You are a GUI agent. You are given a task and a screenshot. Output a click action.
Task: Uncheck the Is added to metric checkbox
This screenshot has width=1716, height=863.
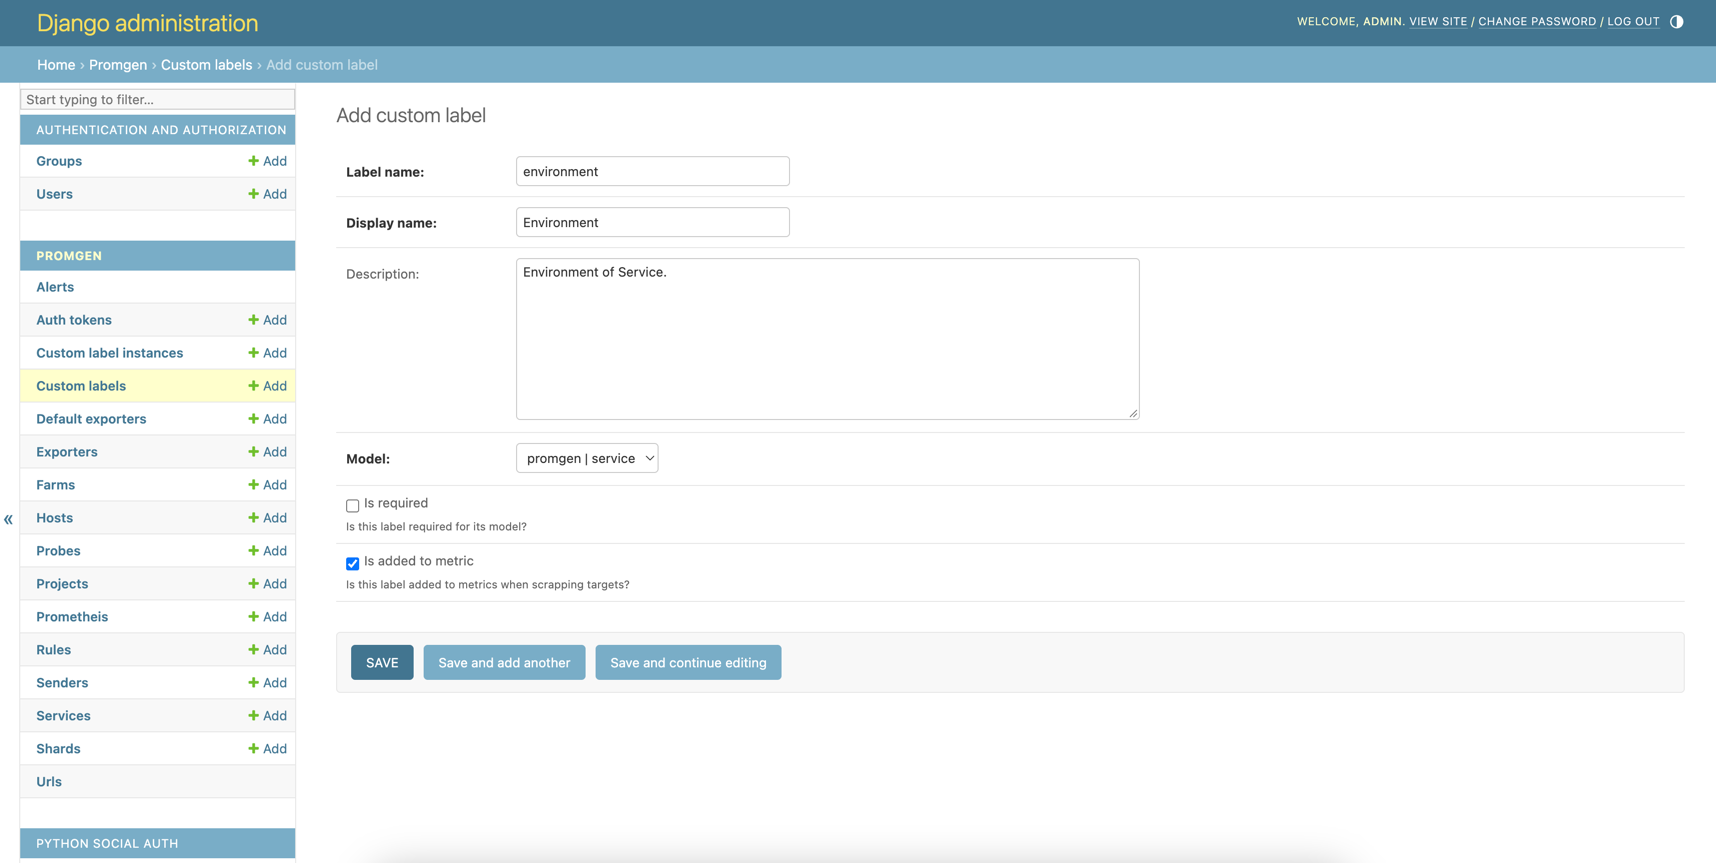pos(352,563)
